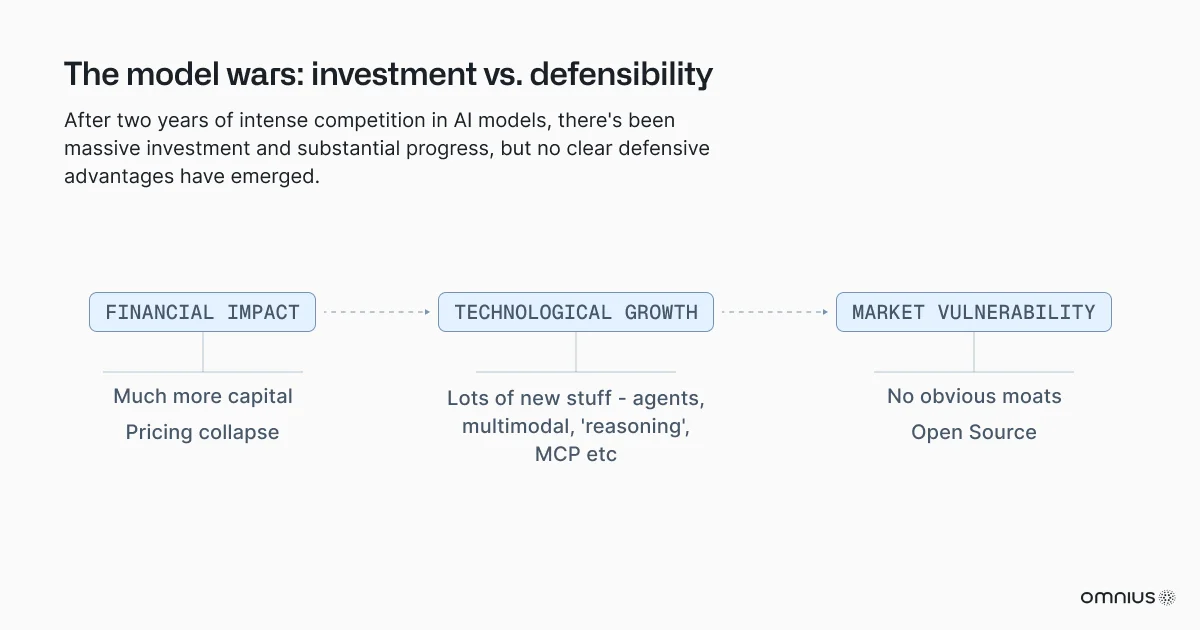Click 'Lots of new stuff - agents' line
This screenshot has height=630, width=1200.
[x=576, y=398]
